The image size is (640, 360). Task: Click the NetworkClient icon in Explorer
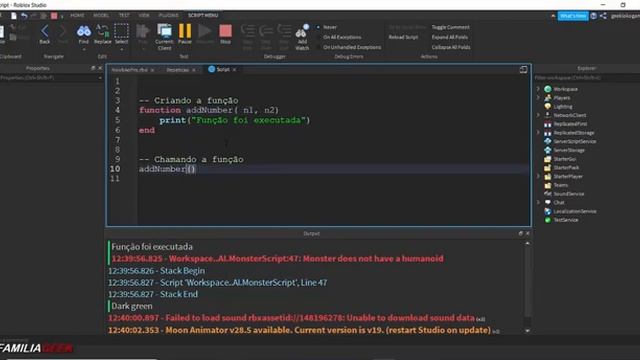coord(548,115)
